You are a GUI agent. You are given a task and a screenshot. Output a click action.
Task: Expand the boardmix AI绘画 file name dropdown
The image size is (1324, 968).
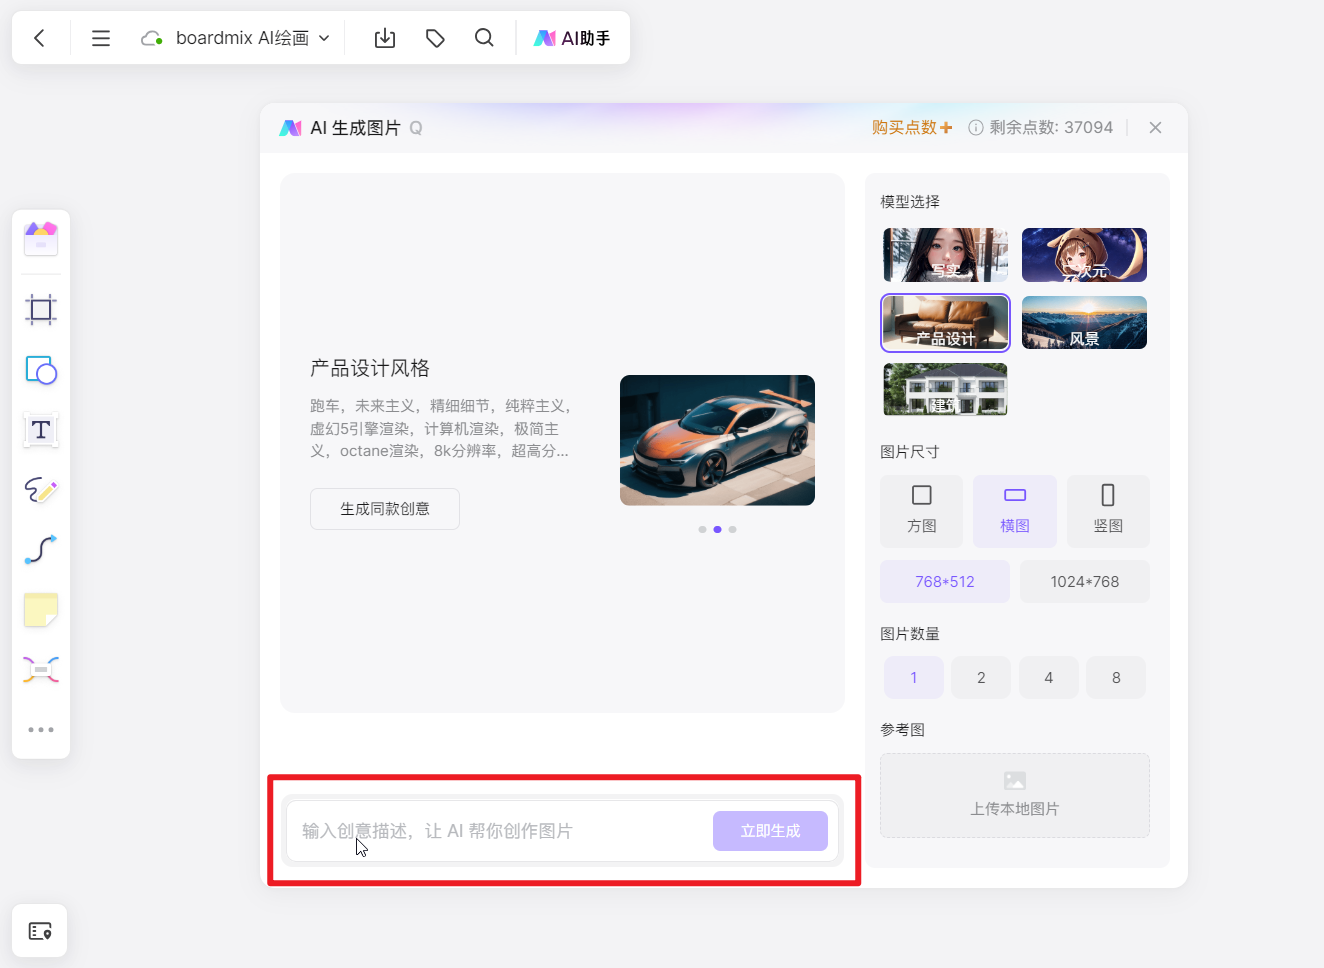click(324, 38)
